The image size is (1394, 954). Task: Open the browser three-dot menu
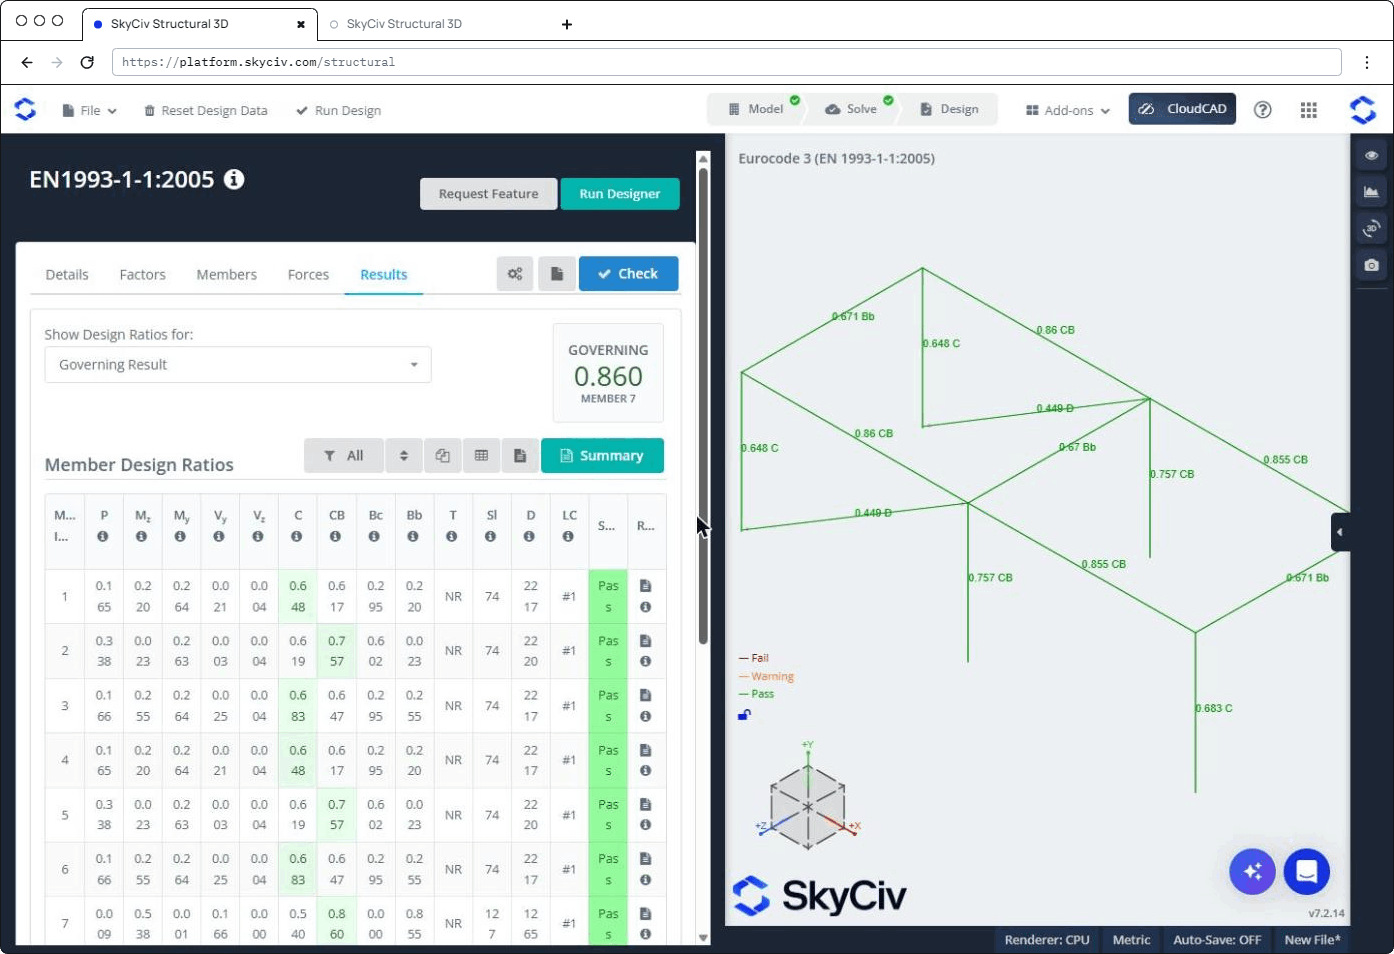click(x=1367, y=62)
